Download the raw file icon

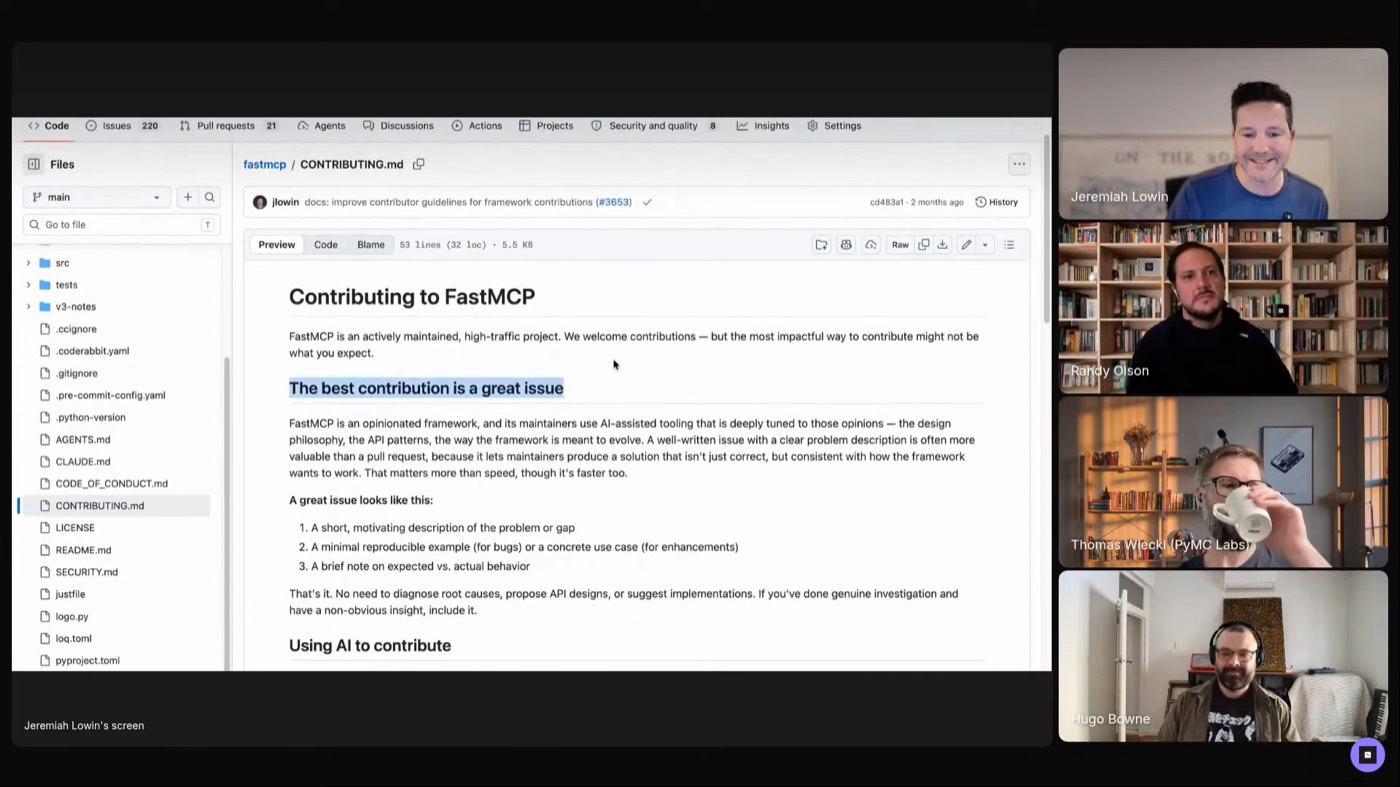pos(942,245)
